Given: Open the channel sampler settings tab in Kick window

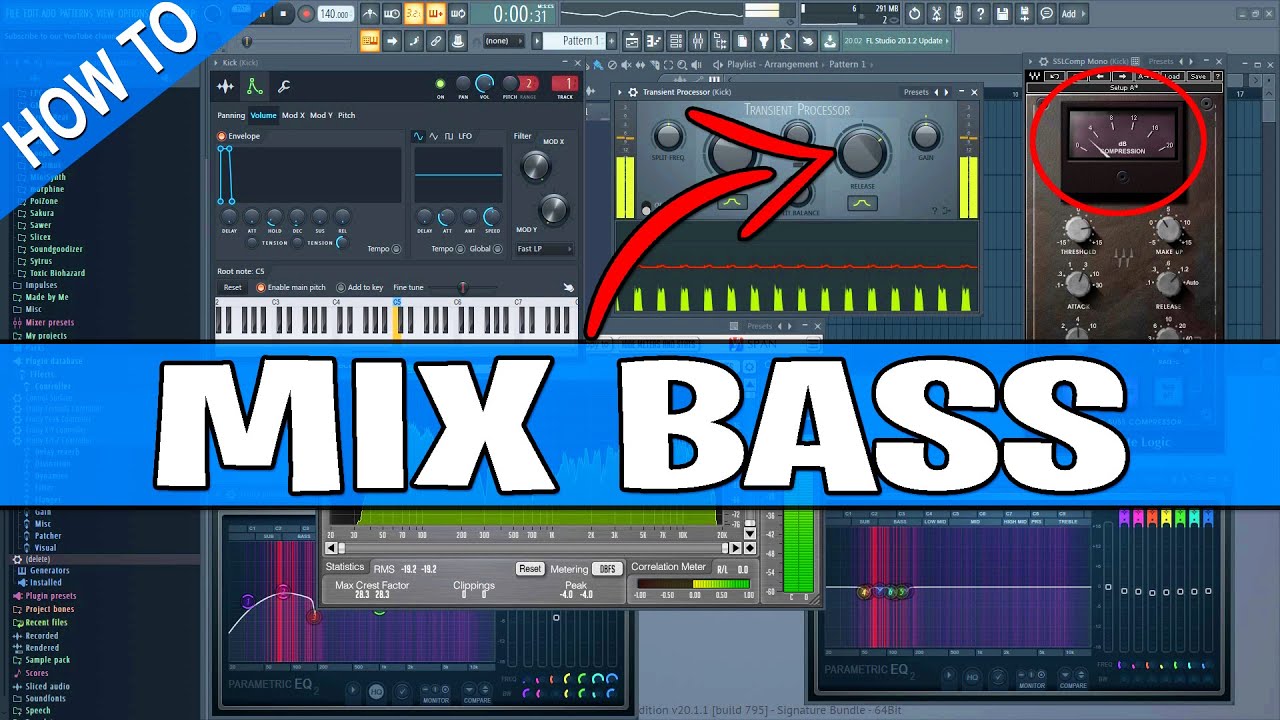Looking at the screenshot, I should click(x=226, y=87).
